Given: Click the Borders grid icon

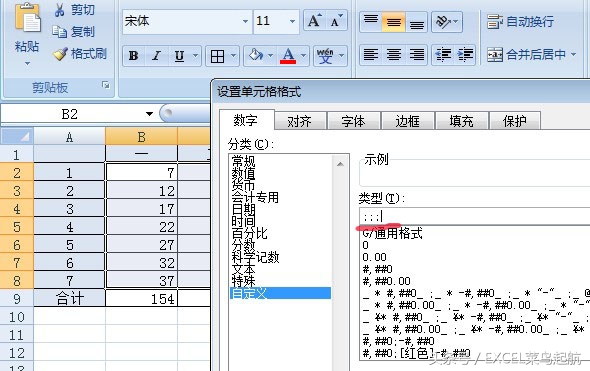Looking at the screenshot, I should (x=217, y=56).
